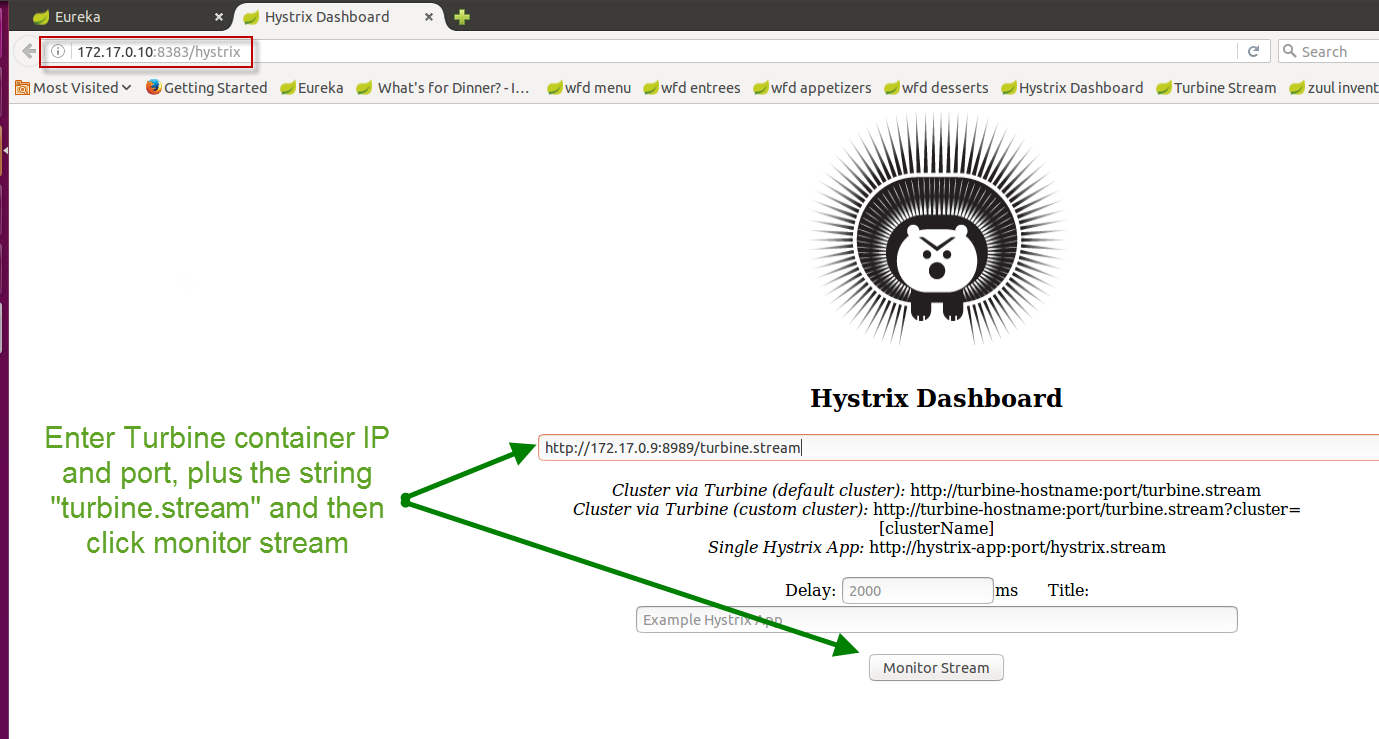Switch to the Eureka browser tab
The image size is (1379, 739).
(126, 16)
